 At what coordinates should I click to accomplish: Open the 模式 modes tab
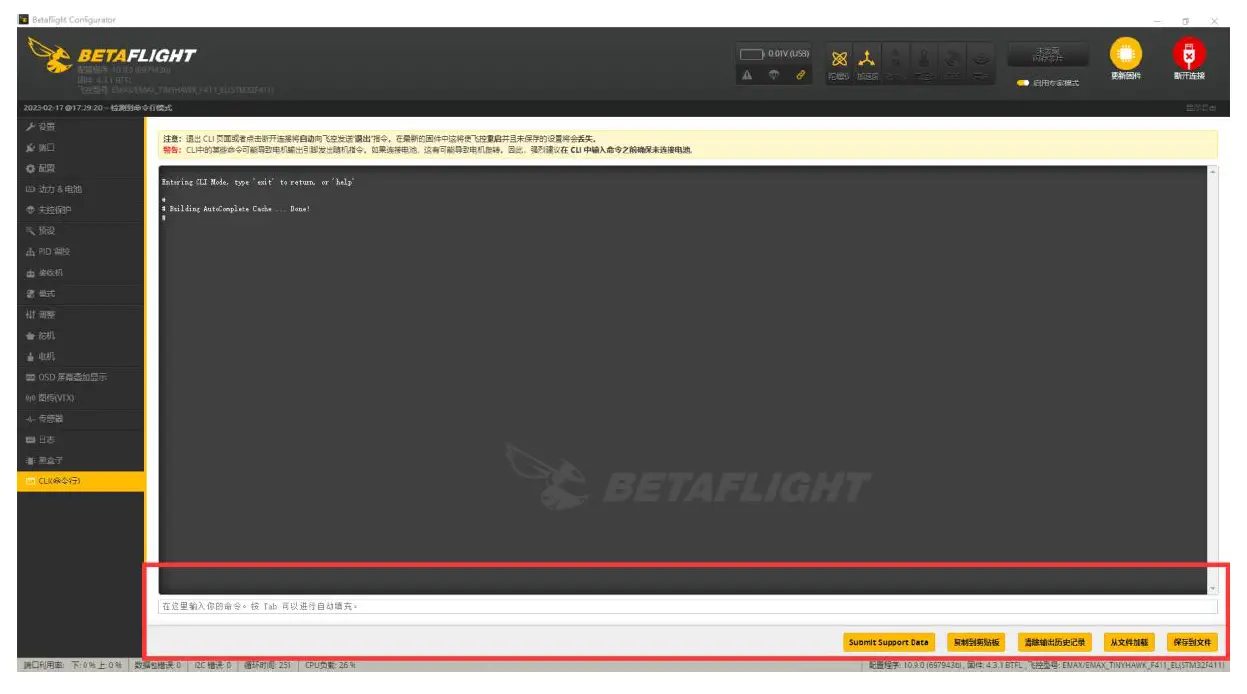80,294
